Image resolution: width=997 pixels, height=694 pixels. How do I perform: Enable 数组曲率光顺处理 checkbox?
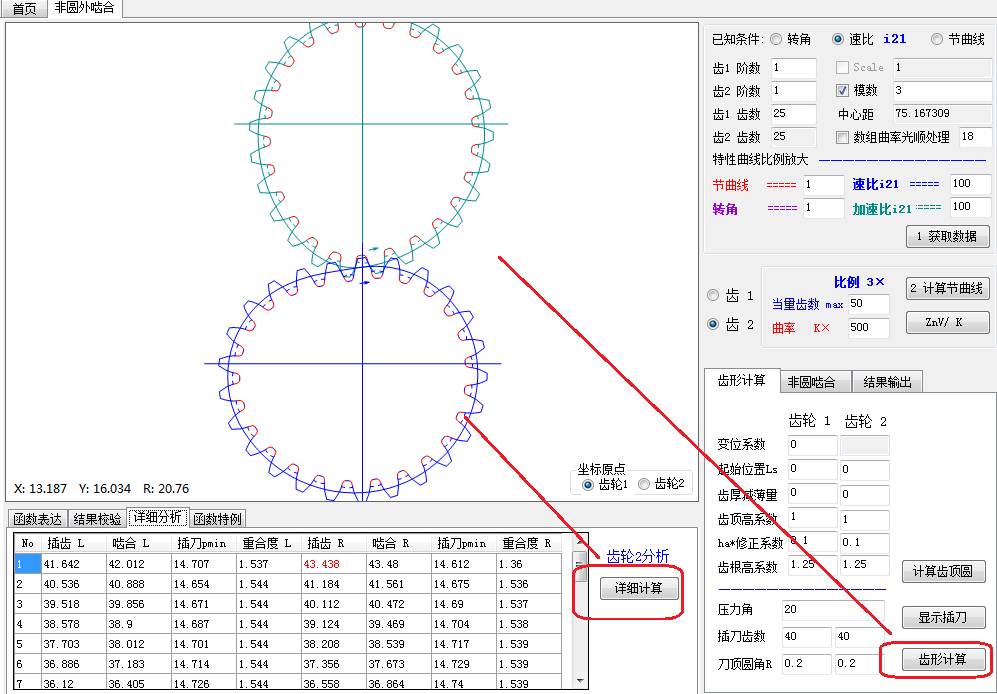pyautogui.click(x=842, y=137)
